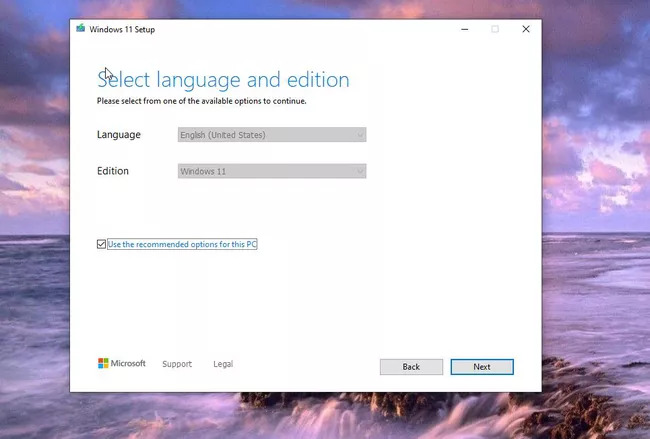Image resolution: width=650 pixels, height=439 pixels.
Task: Uncheck Use the recommended options for this PC
Action: [101, 244]
